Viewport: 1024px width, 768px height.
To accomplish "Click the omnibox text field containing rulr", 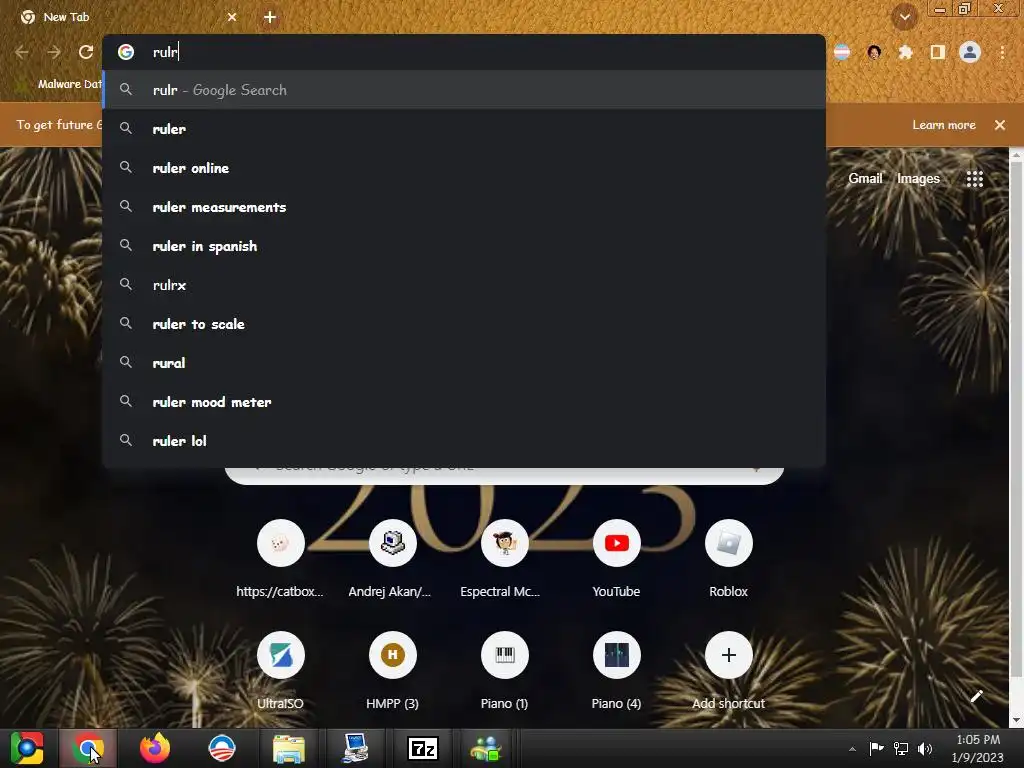I will click(x=464, y=52).
